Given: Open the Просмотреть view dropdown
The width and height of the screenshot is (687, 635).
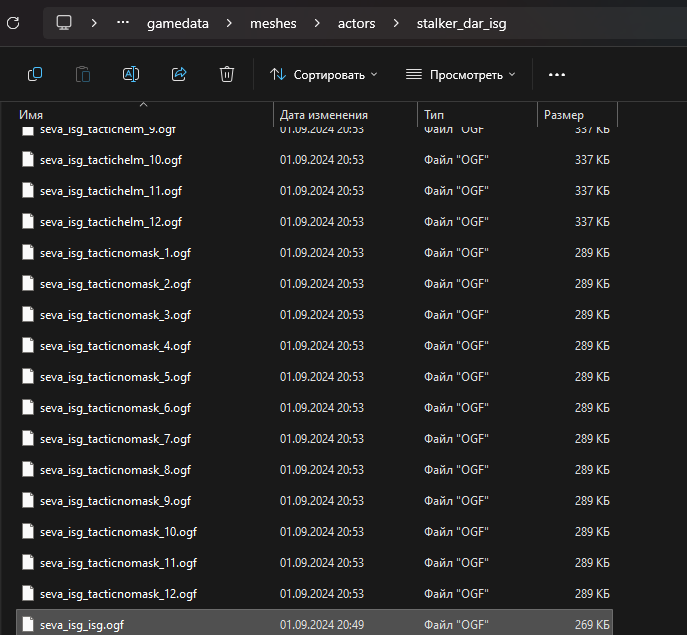Looking at the screenshot, I should [460, 74].
